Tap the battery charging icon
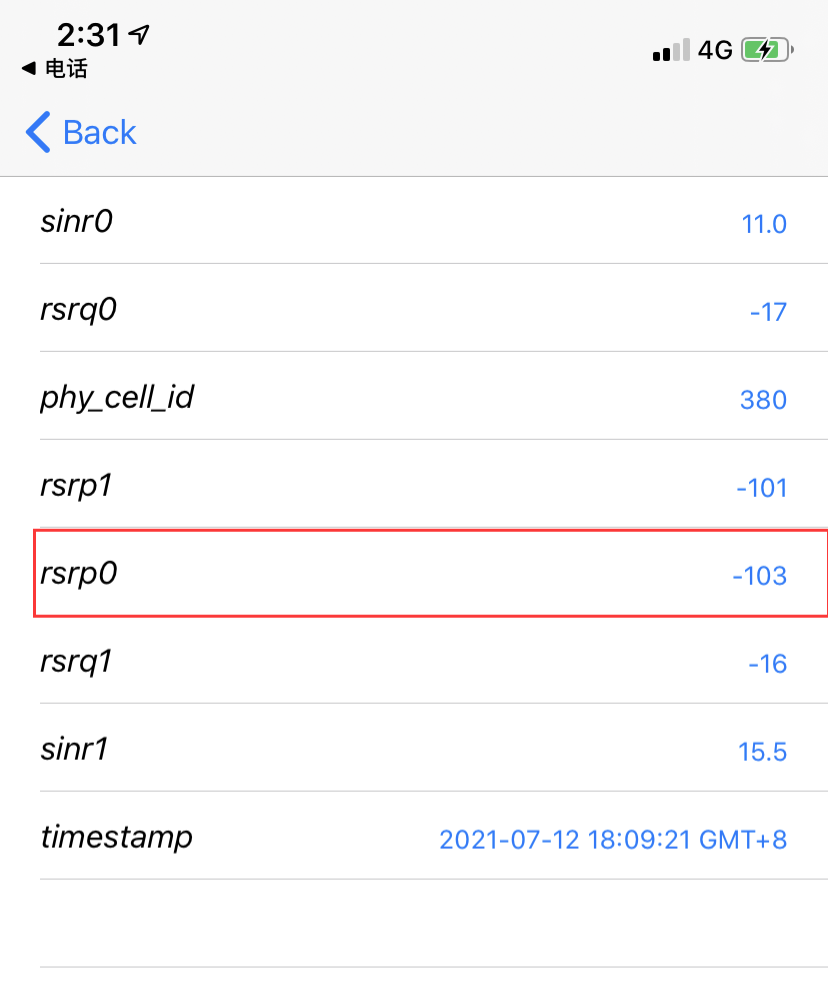This screenshot has width=828, height=997. (767, 50)
